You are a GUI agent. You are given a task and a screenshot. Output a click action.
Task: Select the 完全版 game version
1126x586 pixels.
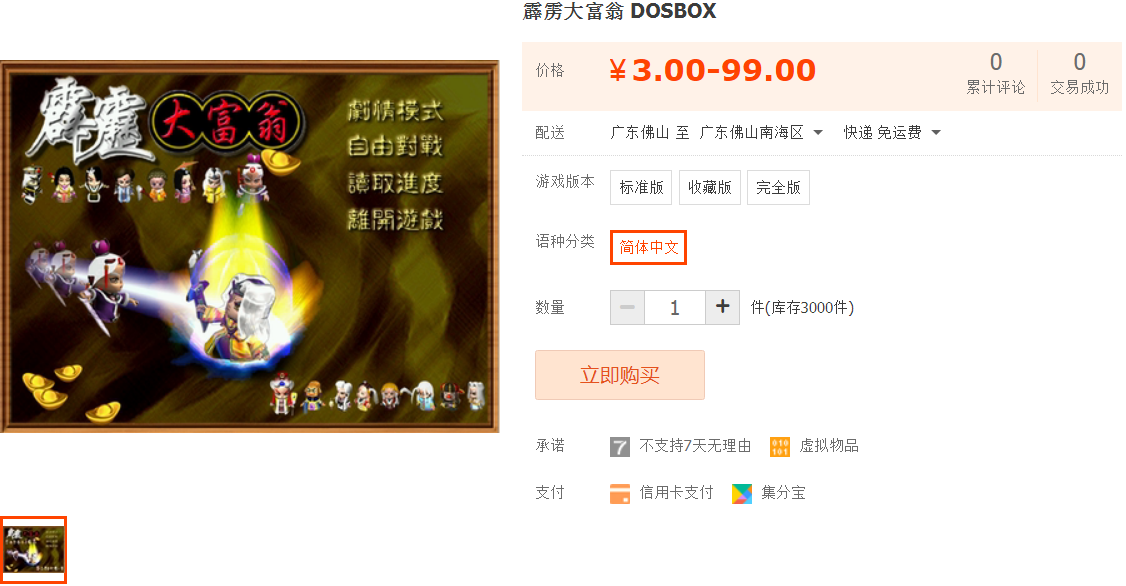pos(778,187)
